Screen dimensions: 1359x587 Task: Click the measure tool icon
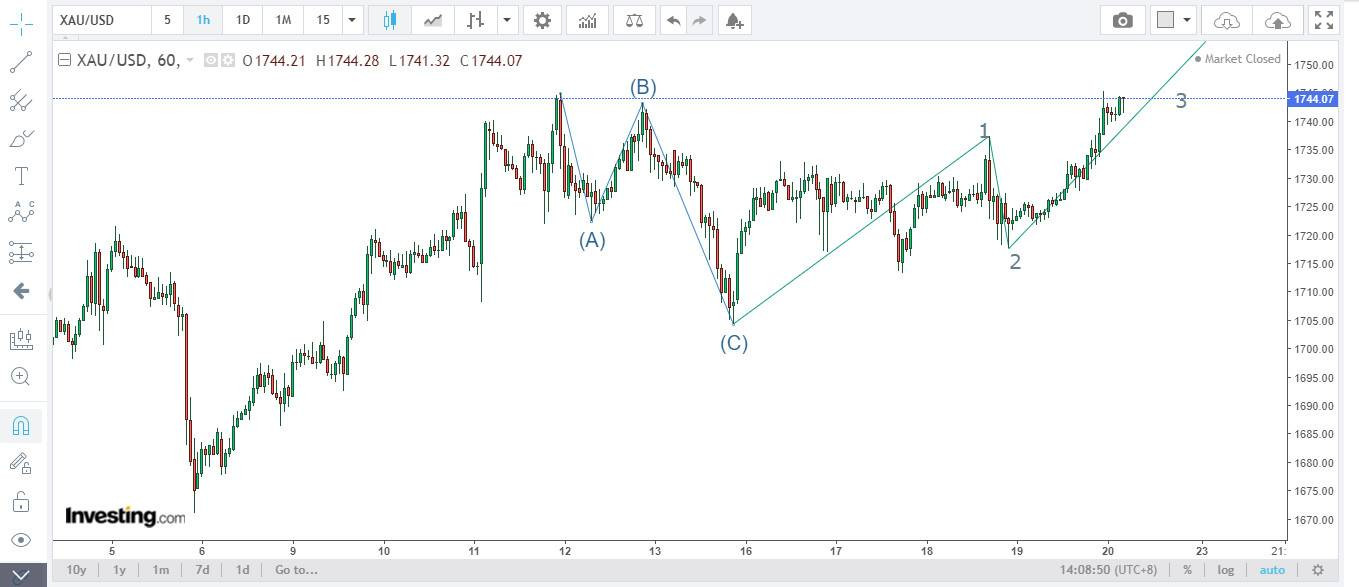click(21, 340)
